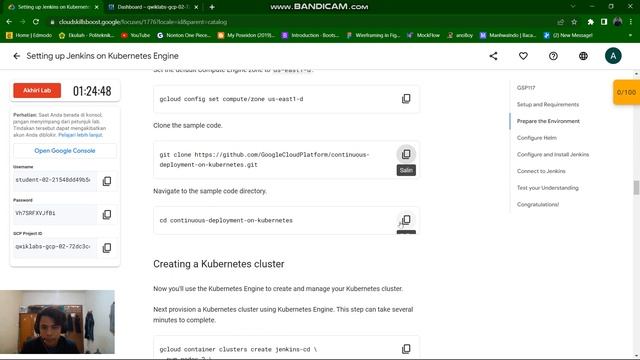Click the GCP Project ID field
The width and height of the screenshot is (640, 360).
coord(55,247)
